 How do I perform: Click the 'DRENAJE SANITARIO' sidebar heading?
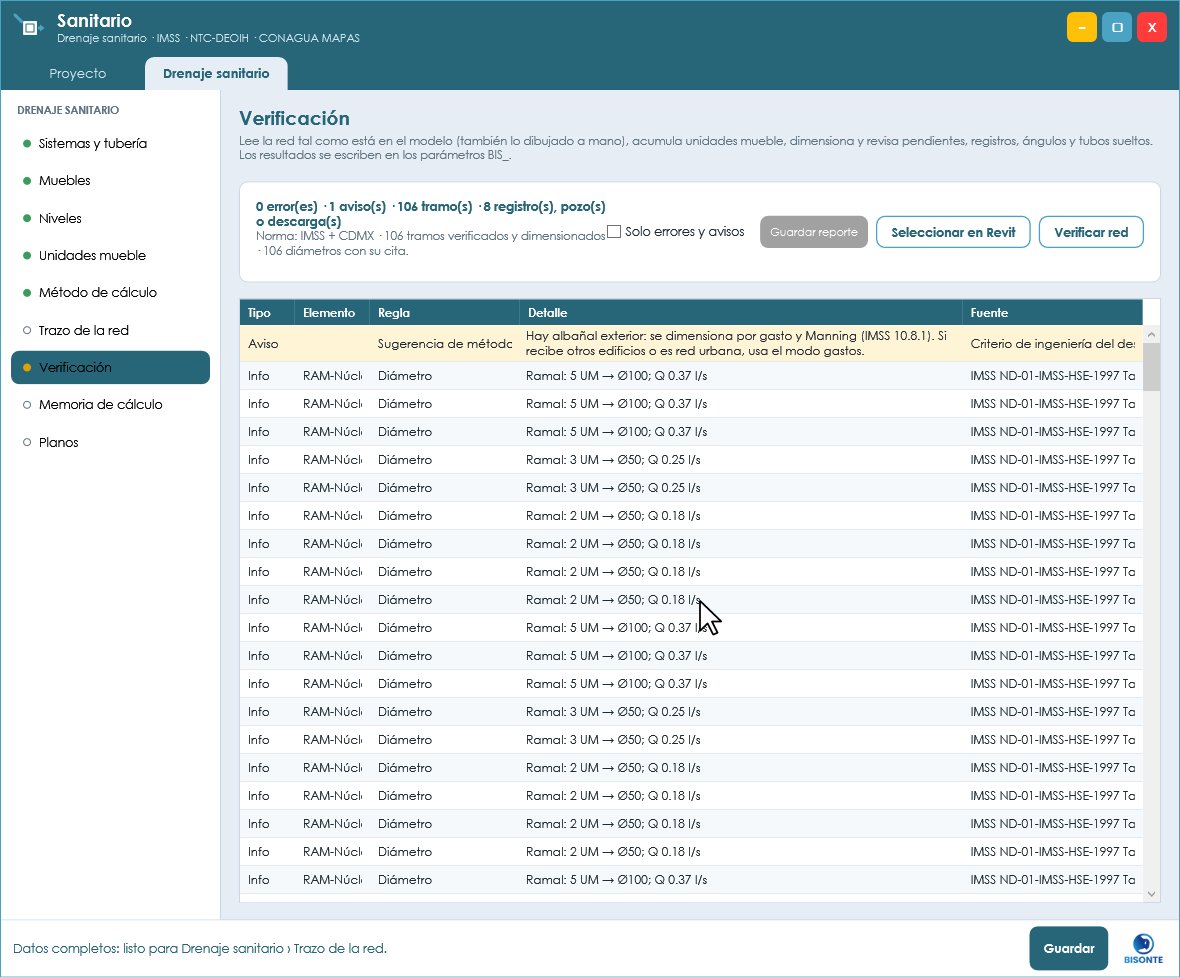coord(68,110)
